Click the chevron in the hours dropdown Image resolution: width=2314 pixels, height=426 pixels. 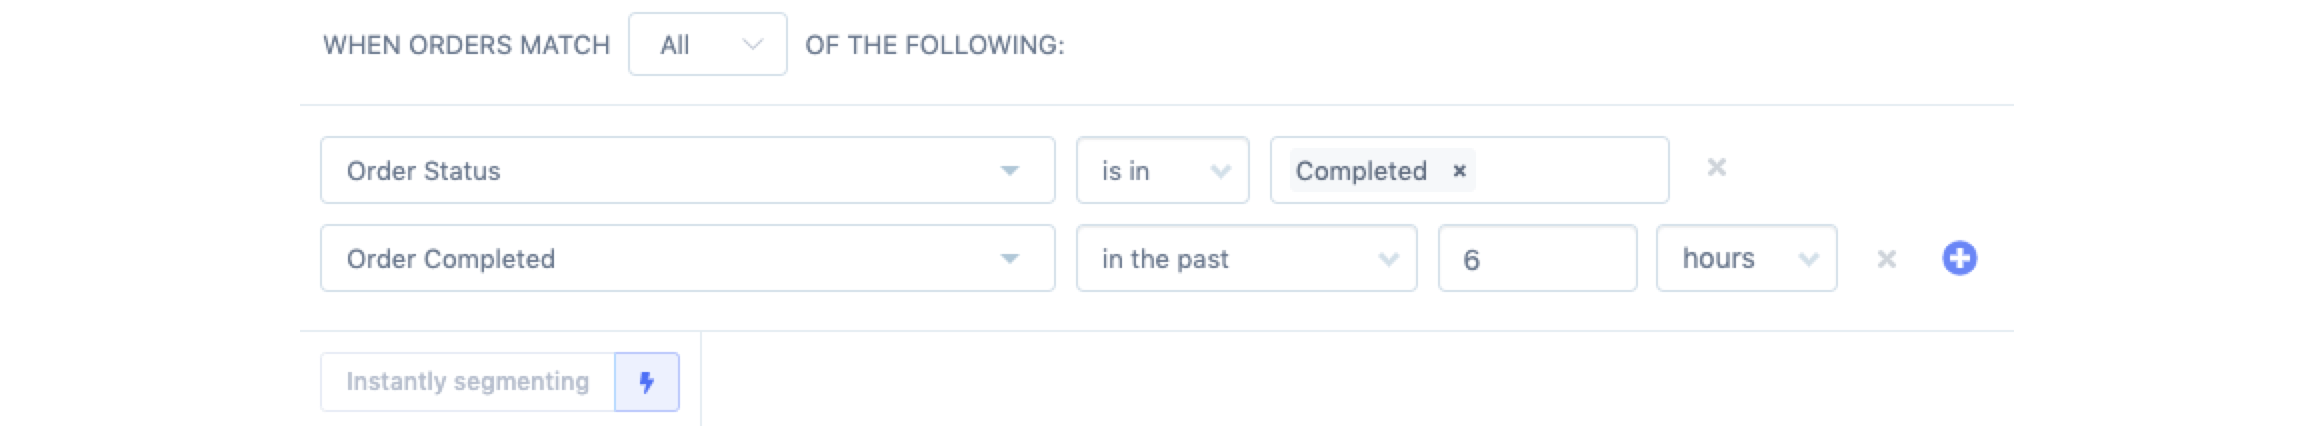(x=1808, y=259)
